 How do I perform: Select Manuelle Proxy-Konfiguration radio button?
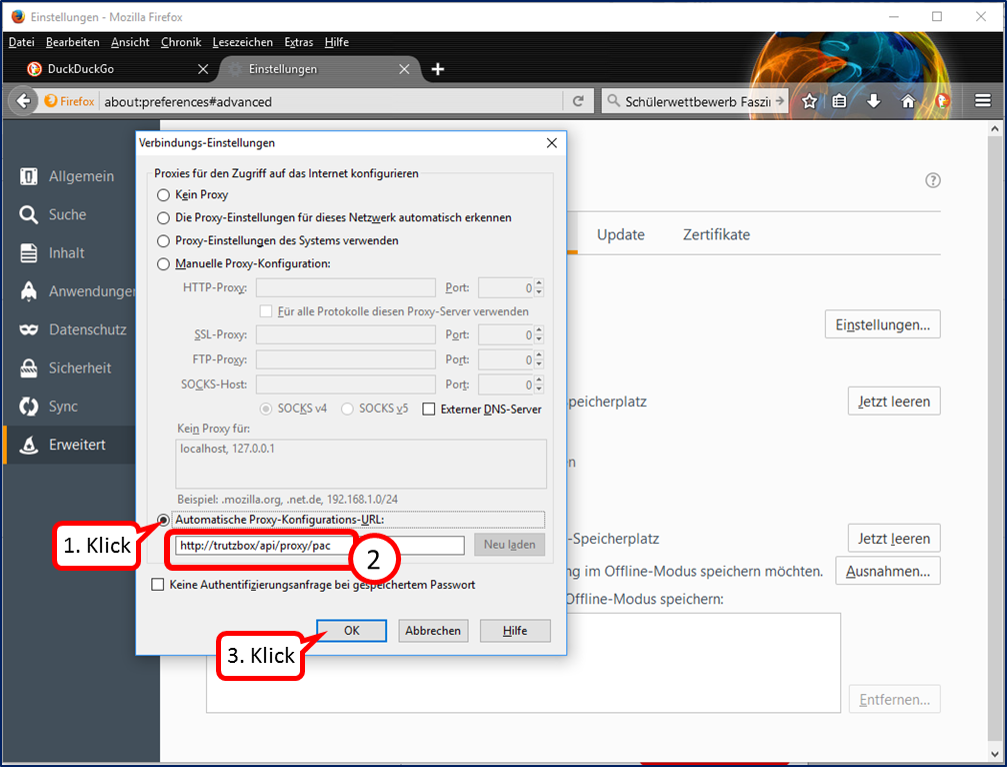(163, 264)
